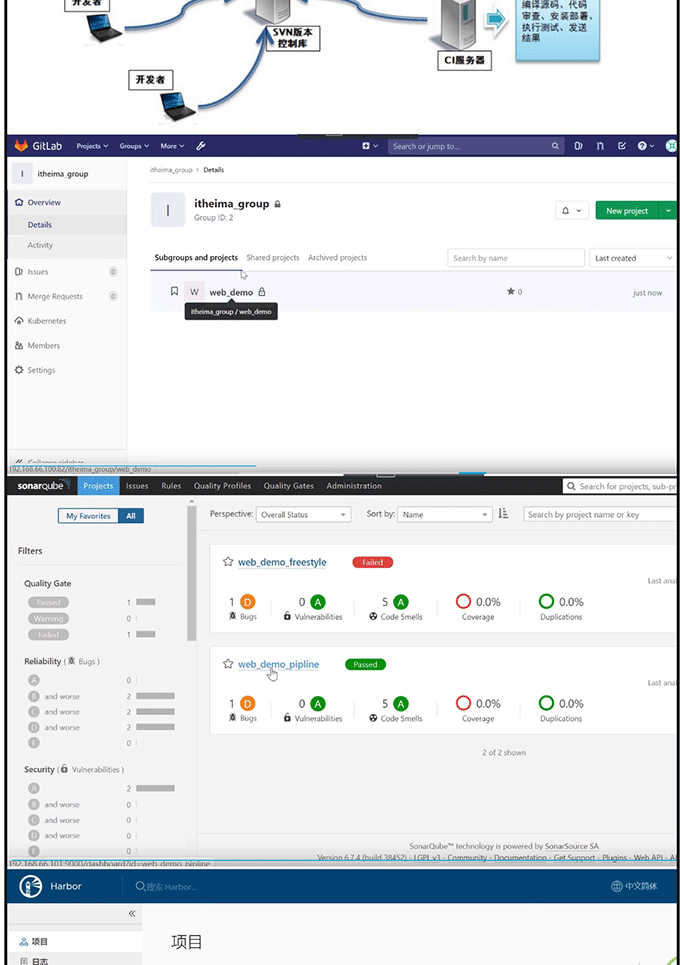Image resolution: width=680 pixels, height=965 pixels.
Task: Favorite web_demo_freestyle with the star
Action: tap(228, 561)
